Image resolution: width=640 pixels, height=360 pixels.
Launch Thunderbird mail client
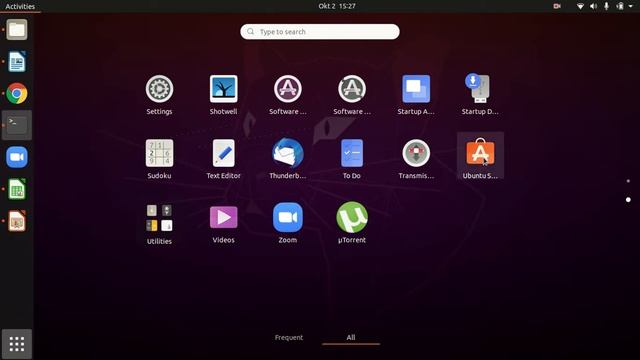click(x=287, y=153)
